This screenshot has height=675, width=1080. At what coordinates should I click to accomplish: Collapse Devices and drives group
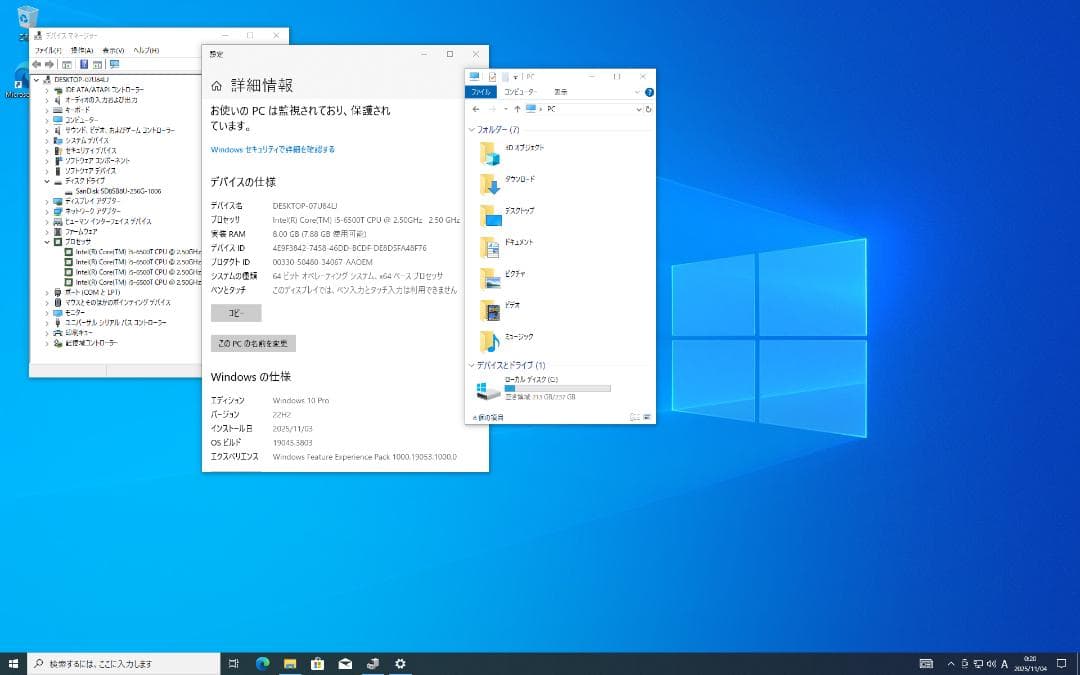(x=472, y=366)
